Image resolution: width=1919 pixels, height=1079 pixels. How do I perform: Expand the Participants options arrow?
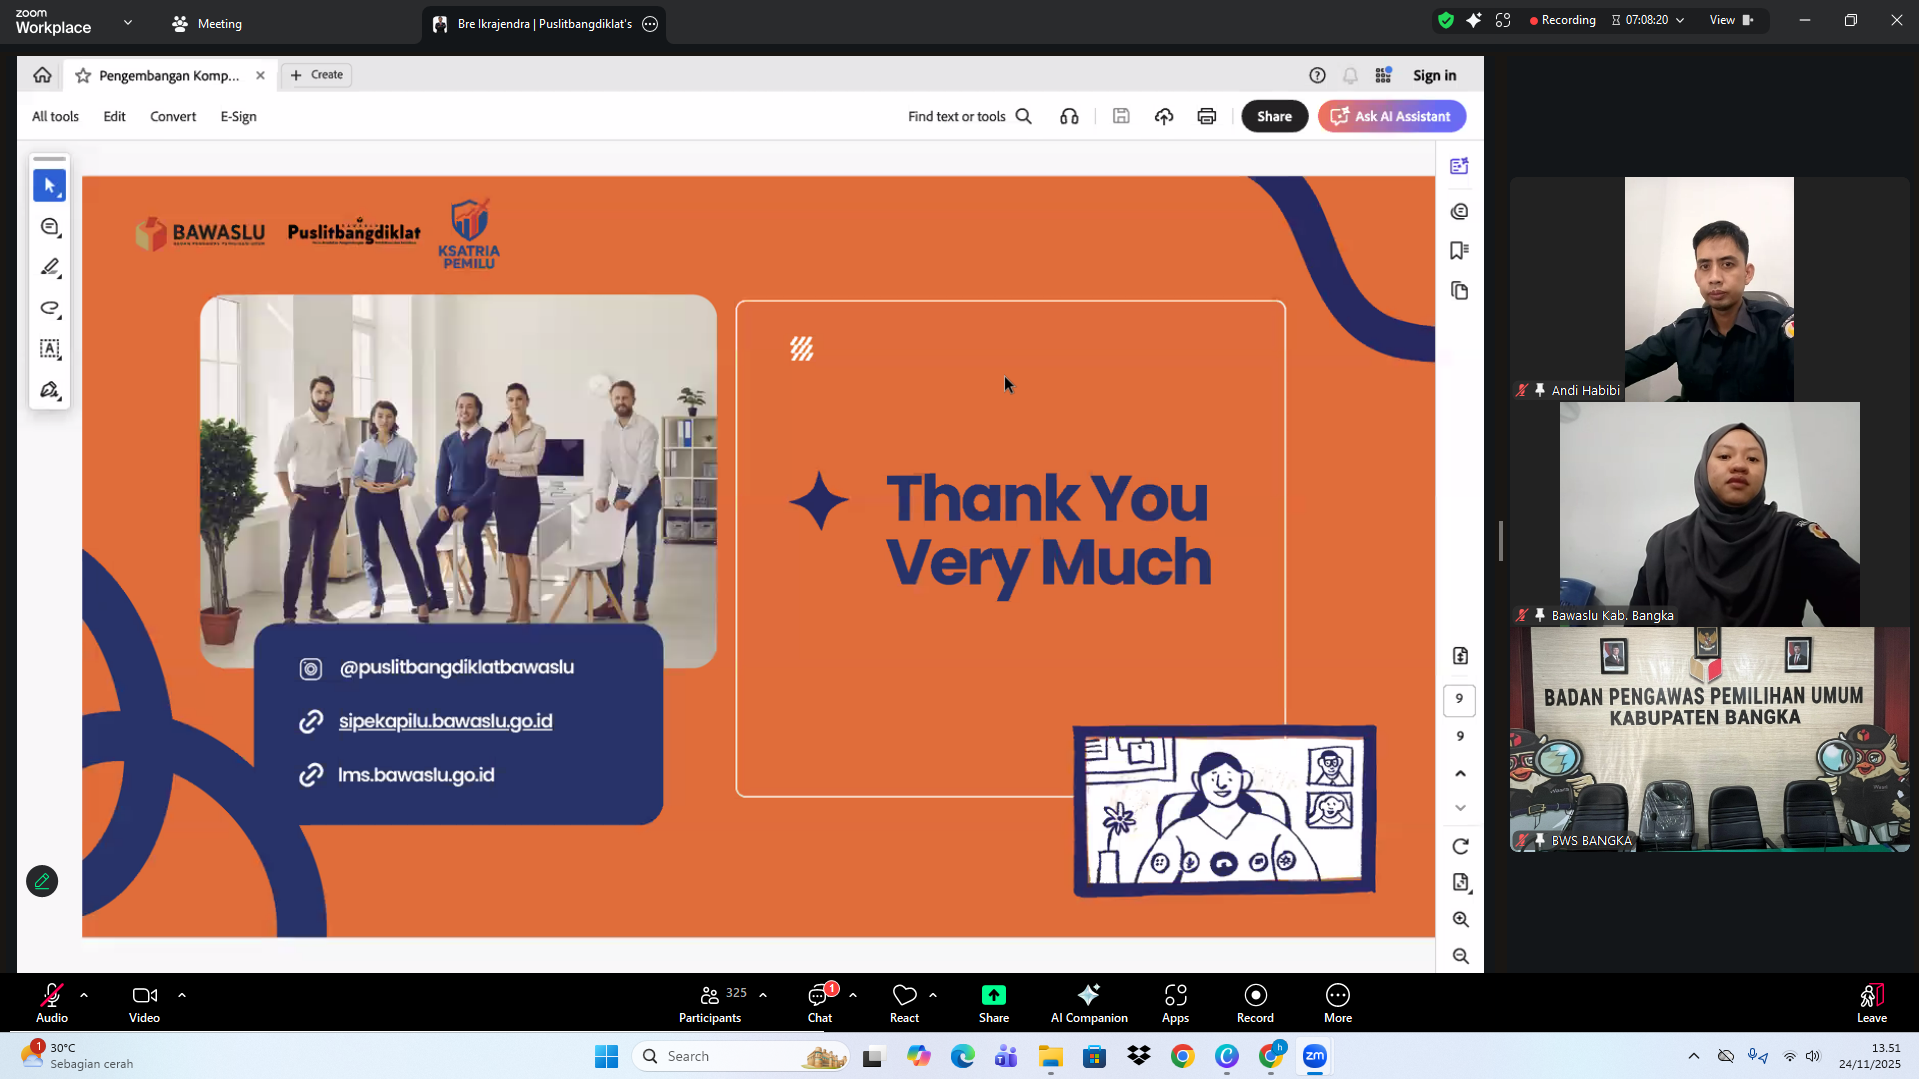[x=763, y=995]
